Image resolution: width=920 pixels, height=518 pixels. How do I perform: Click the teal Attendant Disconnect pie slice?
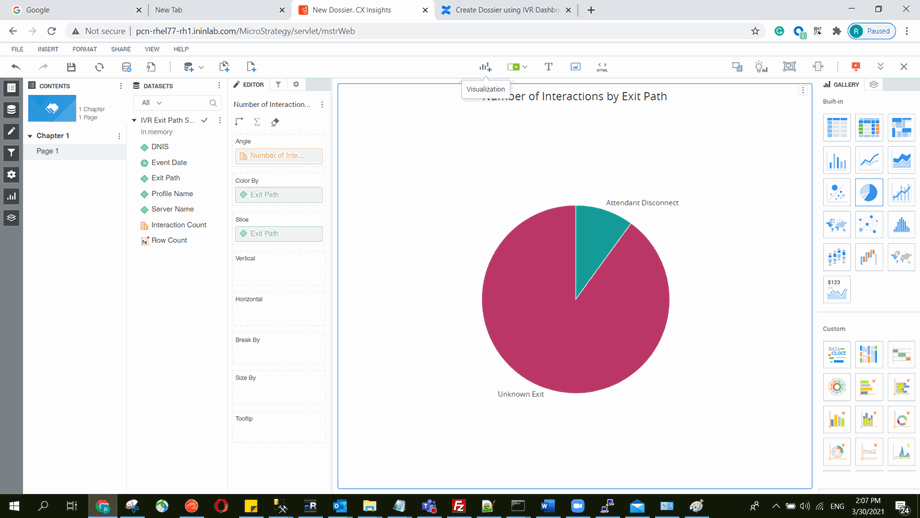pyautogui.click(x=600, y=235)
